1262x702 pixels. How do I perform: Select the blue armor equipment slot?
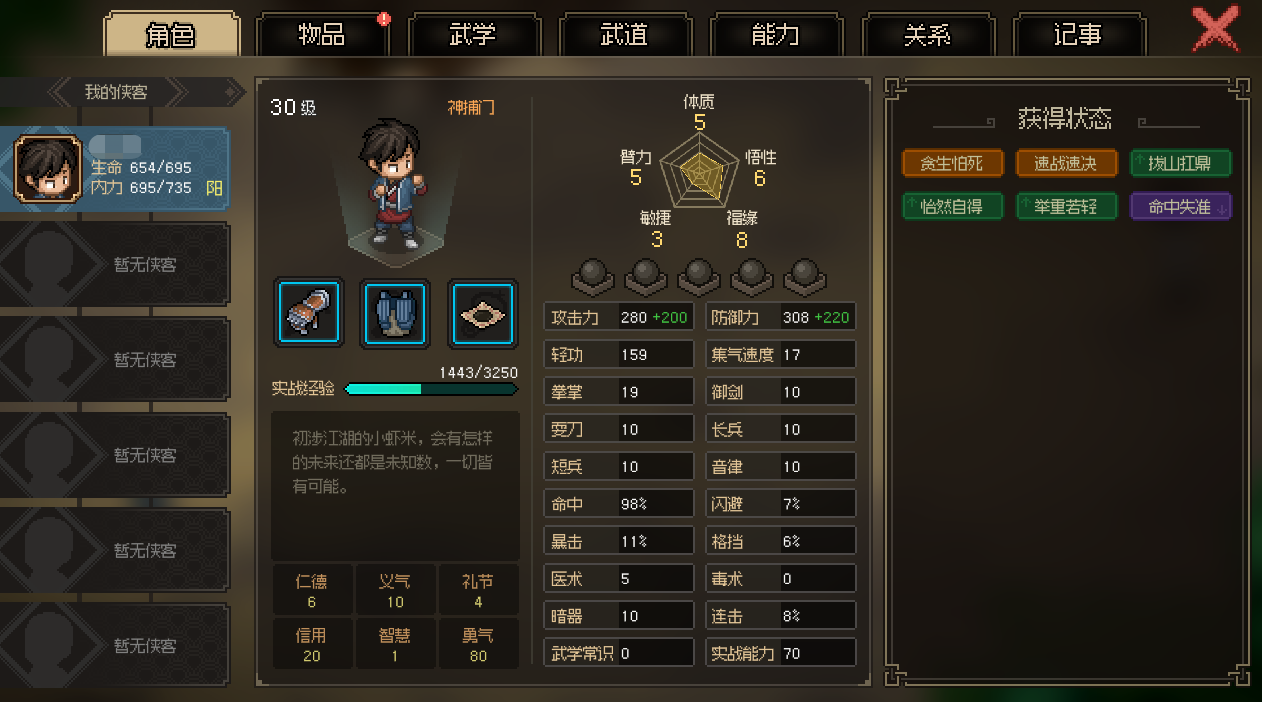396,312
